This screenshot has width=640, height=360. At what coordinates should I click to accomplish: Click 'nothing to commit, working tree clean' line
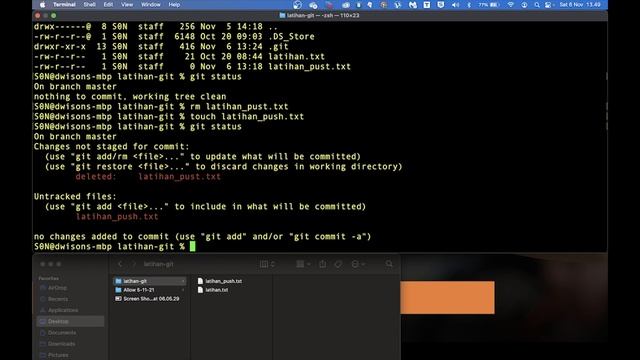[130, 97]
